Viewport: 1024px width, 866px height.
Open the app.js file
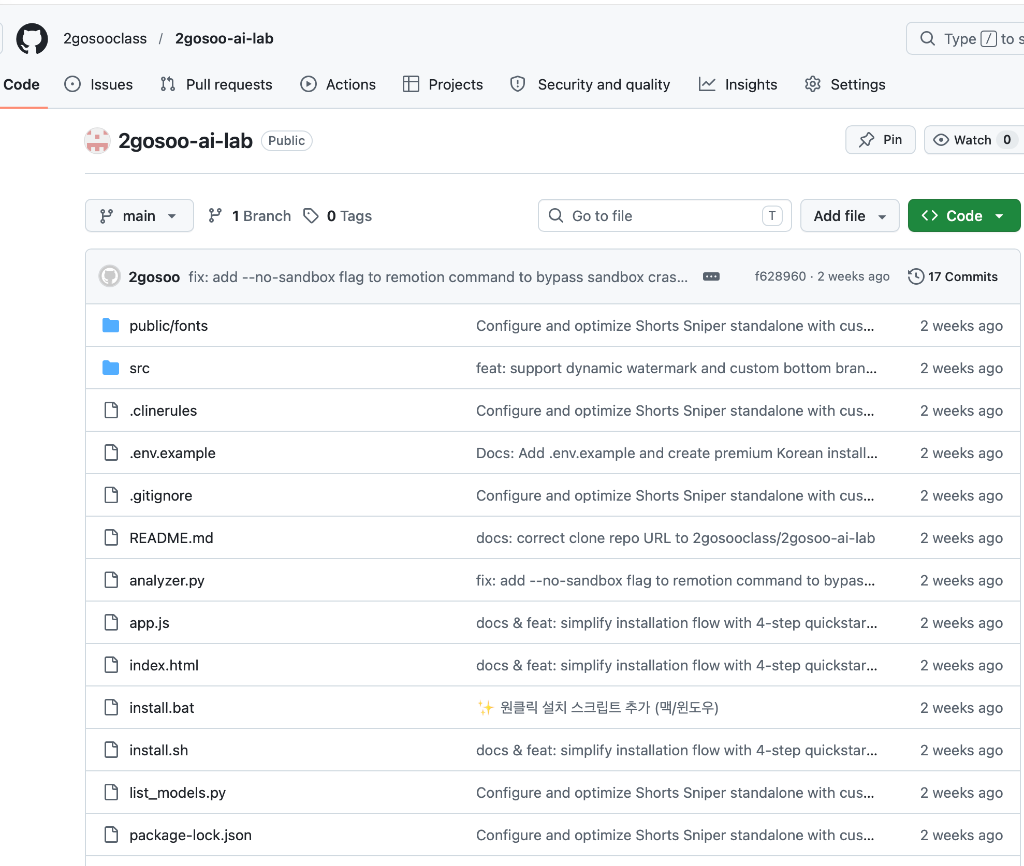pos(149,623)
